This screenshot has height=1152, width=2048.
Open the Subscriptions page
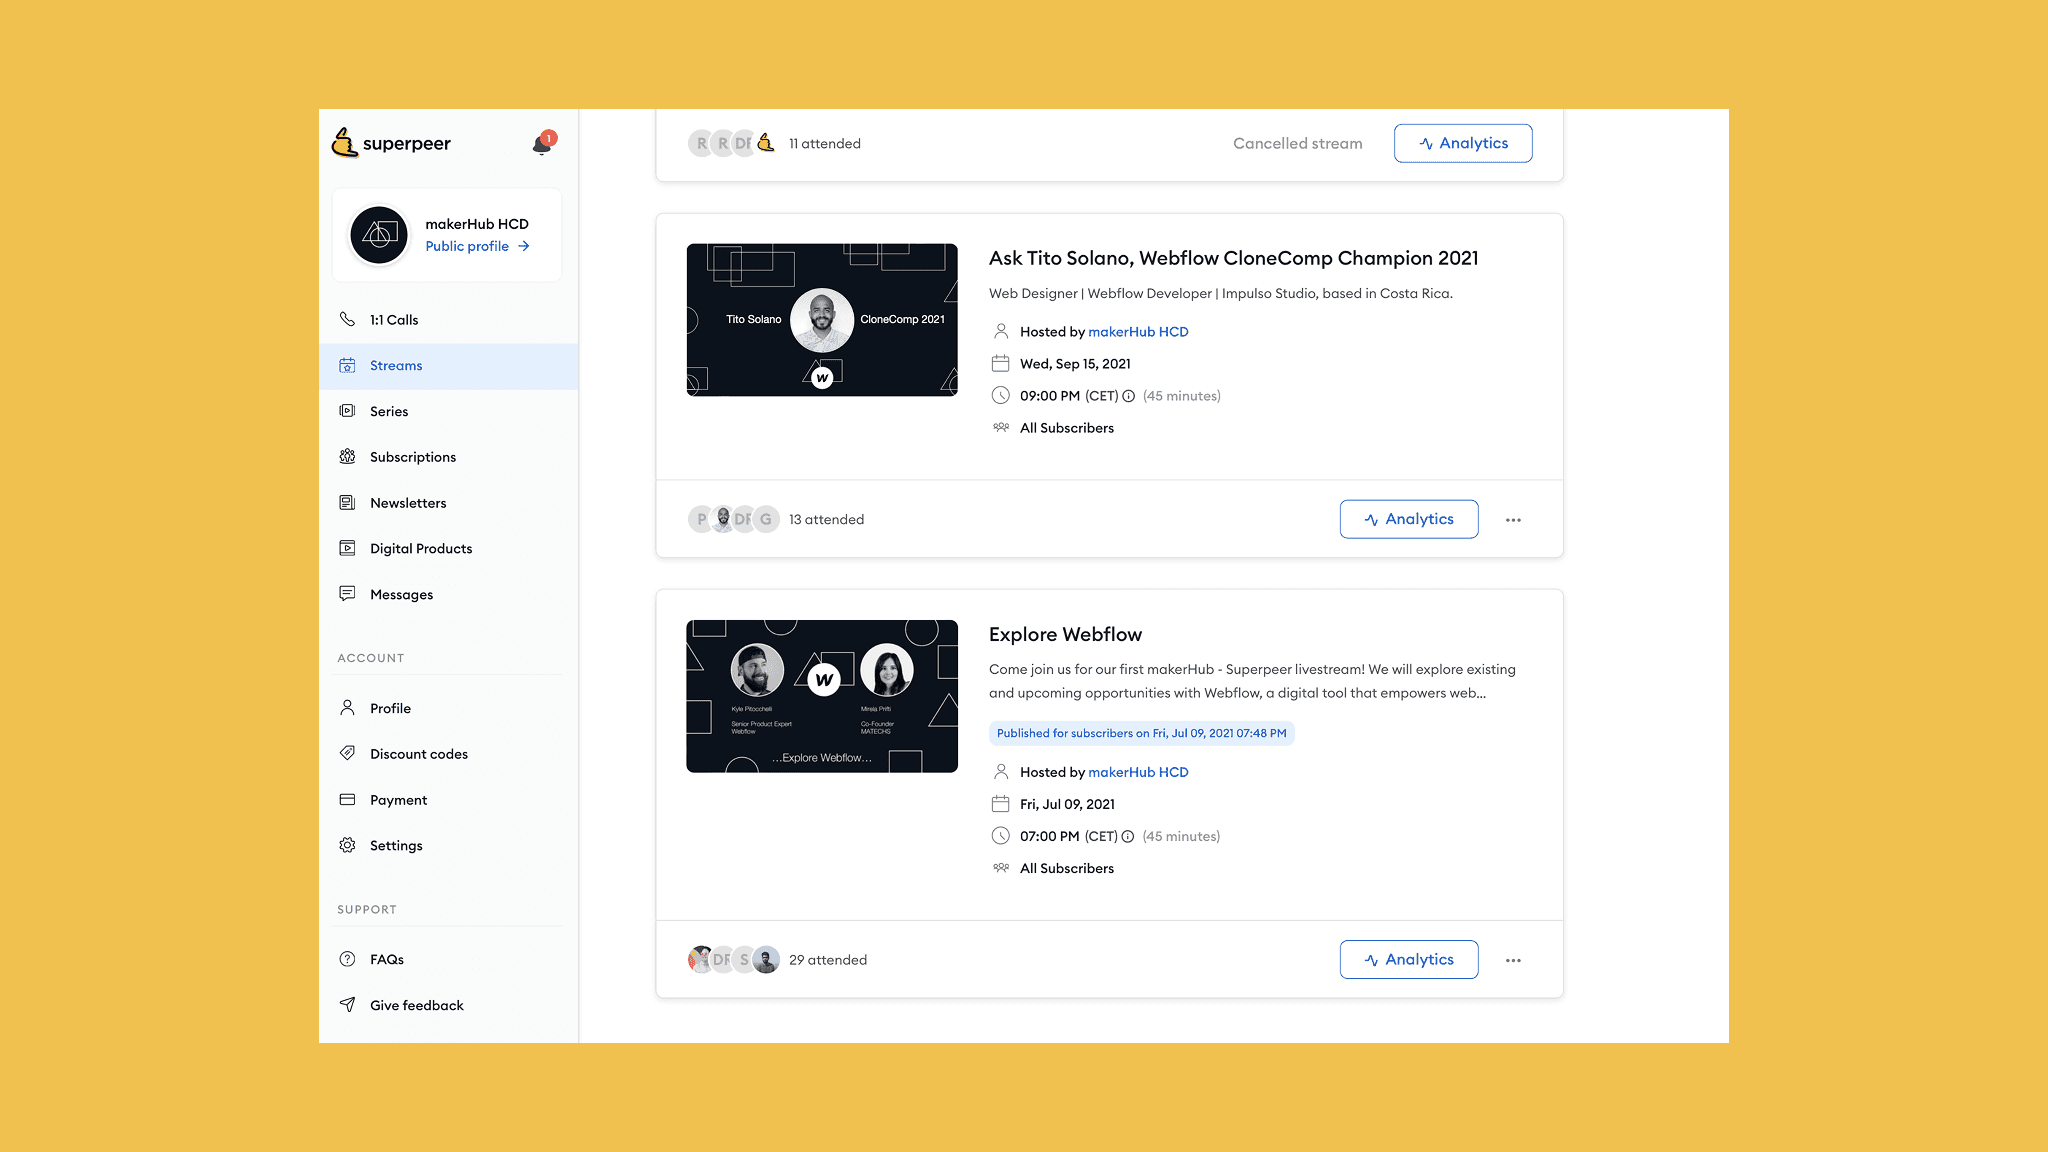point(412,457)
